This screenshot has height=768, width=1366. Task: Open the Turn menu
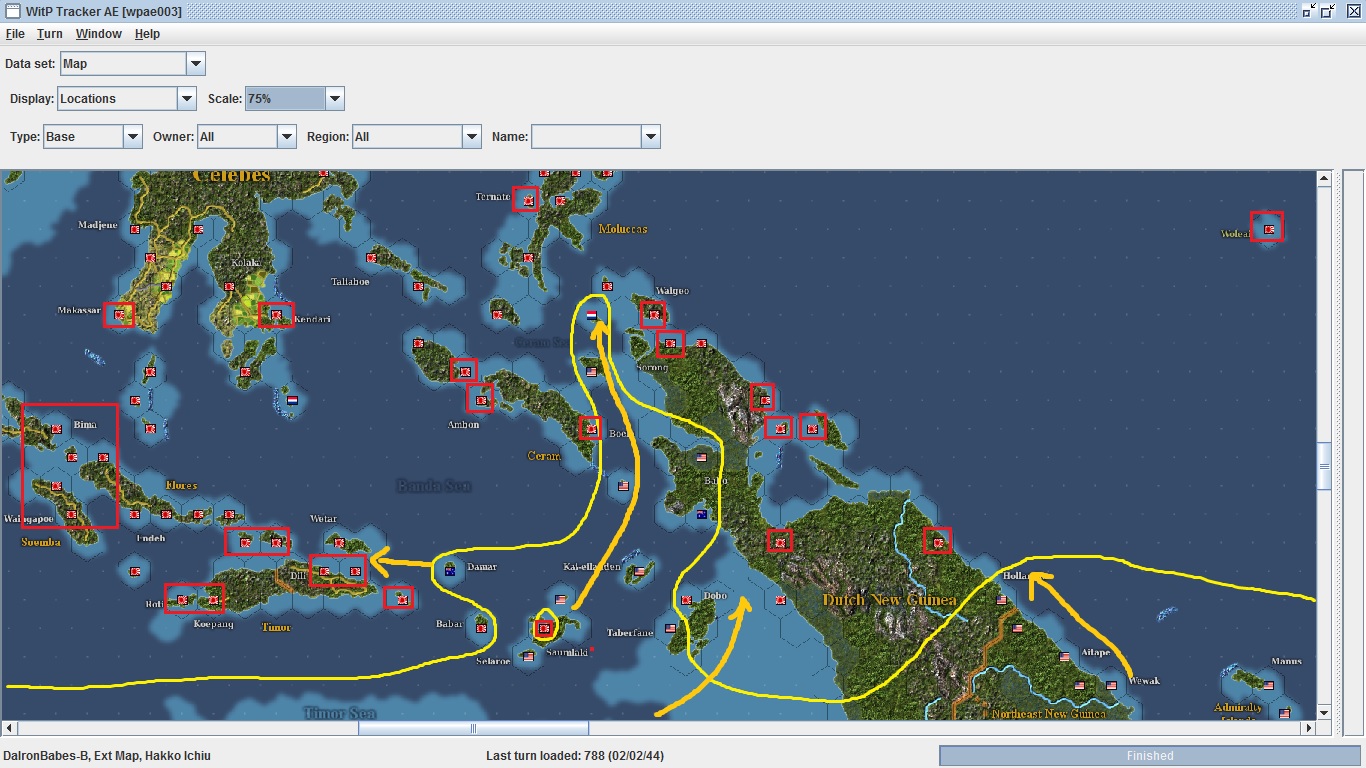pyautogui.click(x=49, y=34)
